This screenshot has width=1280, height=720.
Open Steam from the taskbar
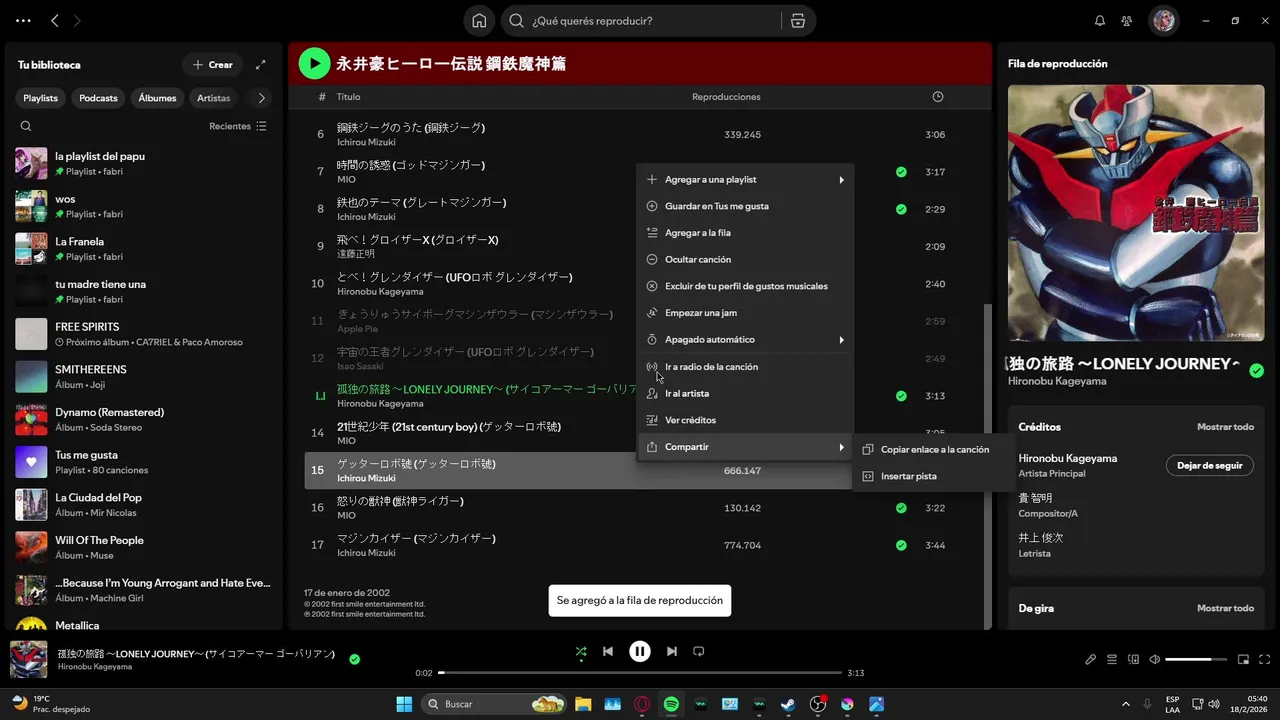pyautogui.click(x=789, y=704)
